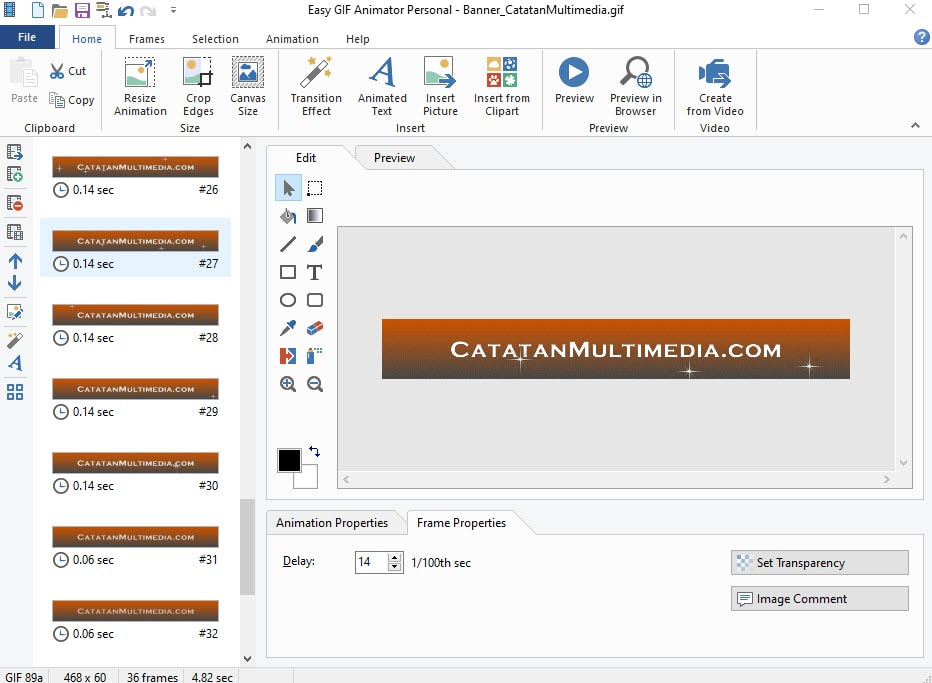Click the zoom out magnifier tool

point(315,384)
